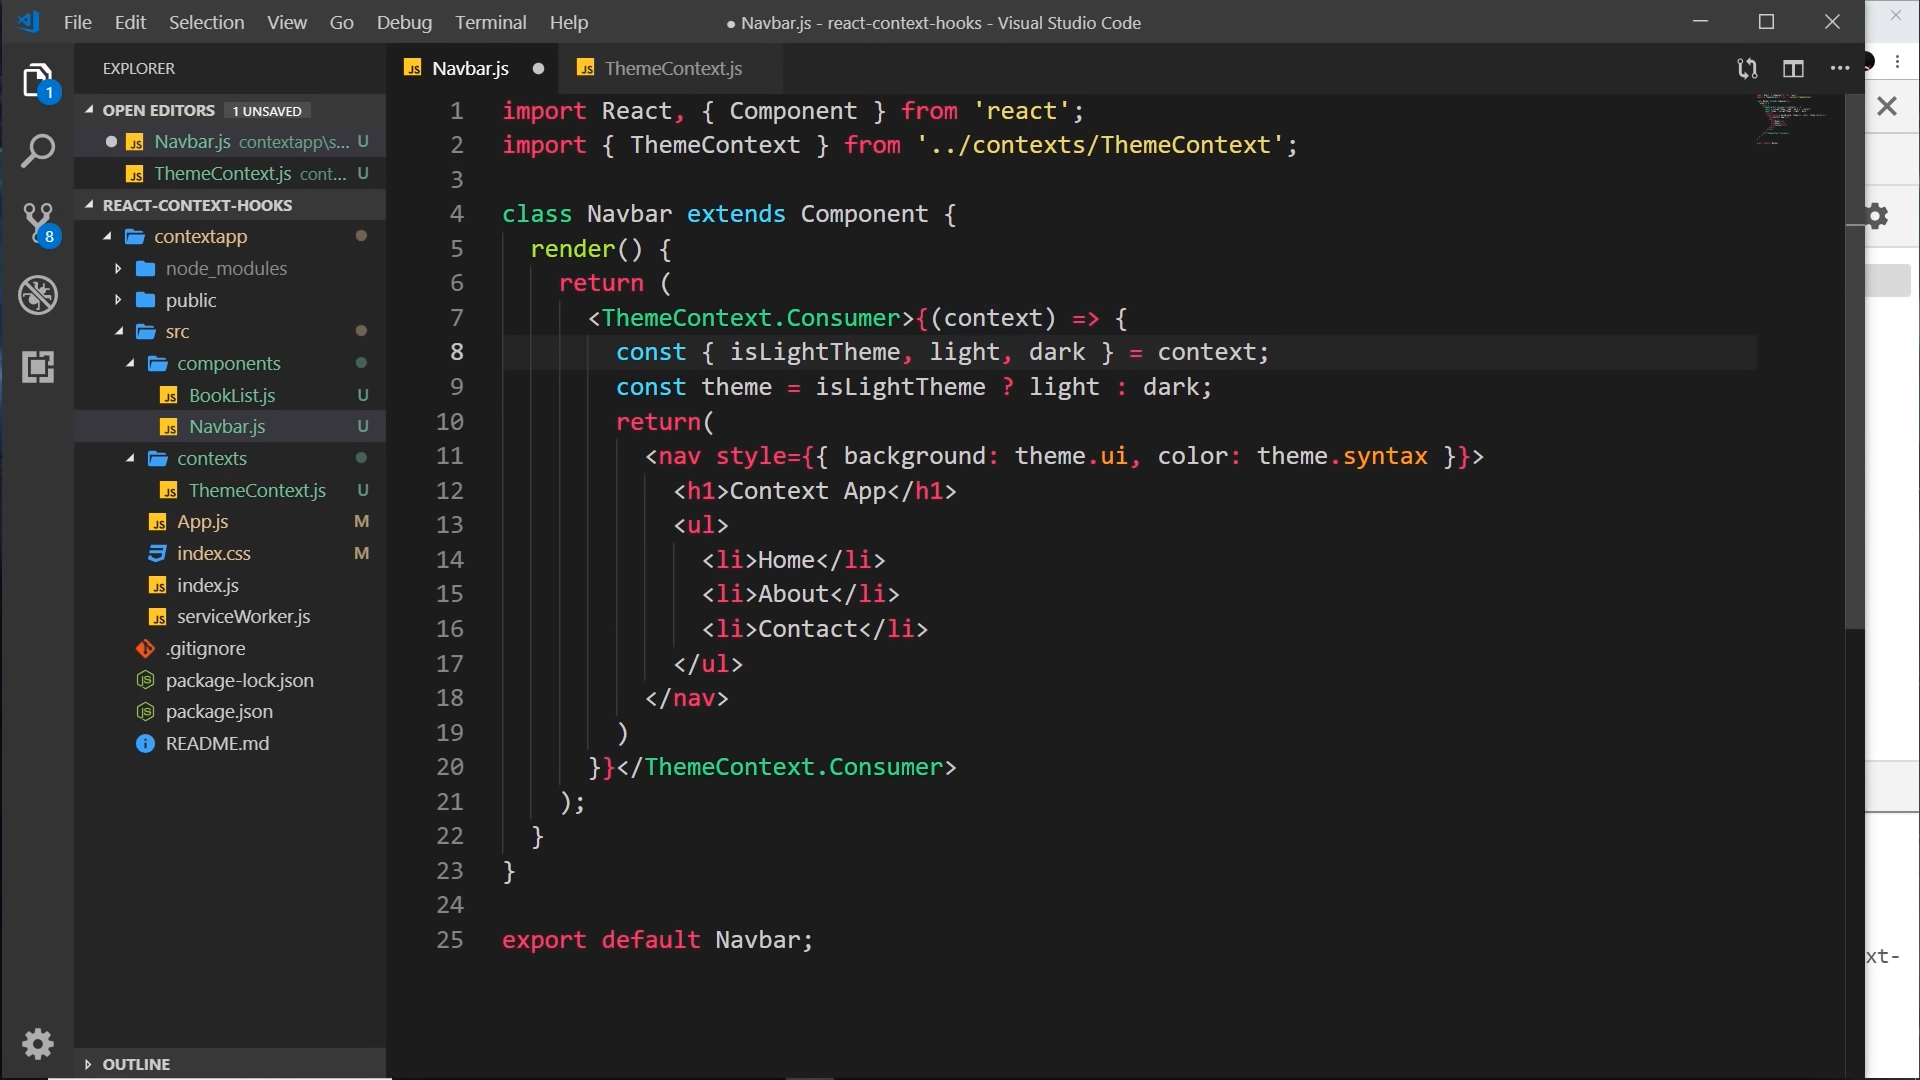
Task: Open the Search view in activity bar
Action: coord(37,152)
